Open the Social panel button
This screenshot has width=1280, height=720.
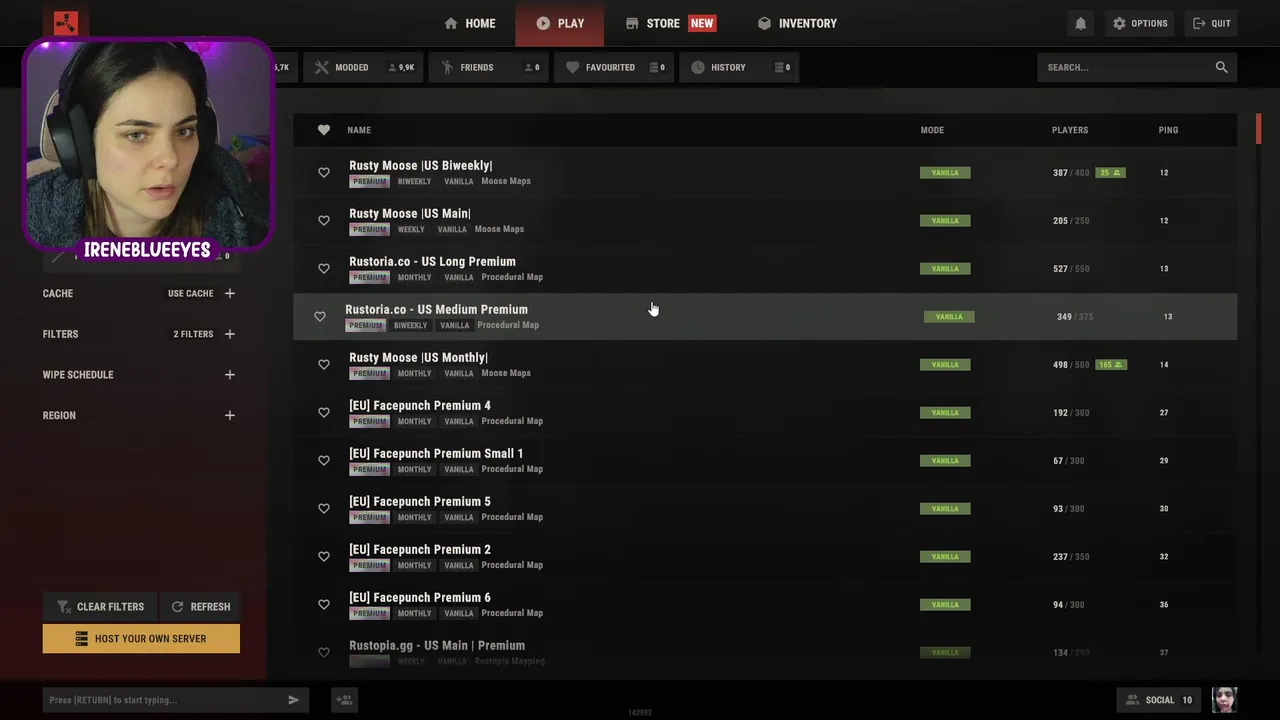point(1159,700)
